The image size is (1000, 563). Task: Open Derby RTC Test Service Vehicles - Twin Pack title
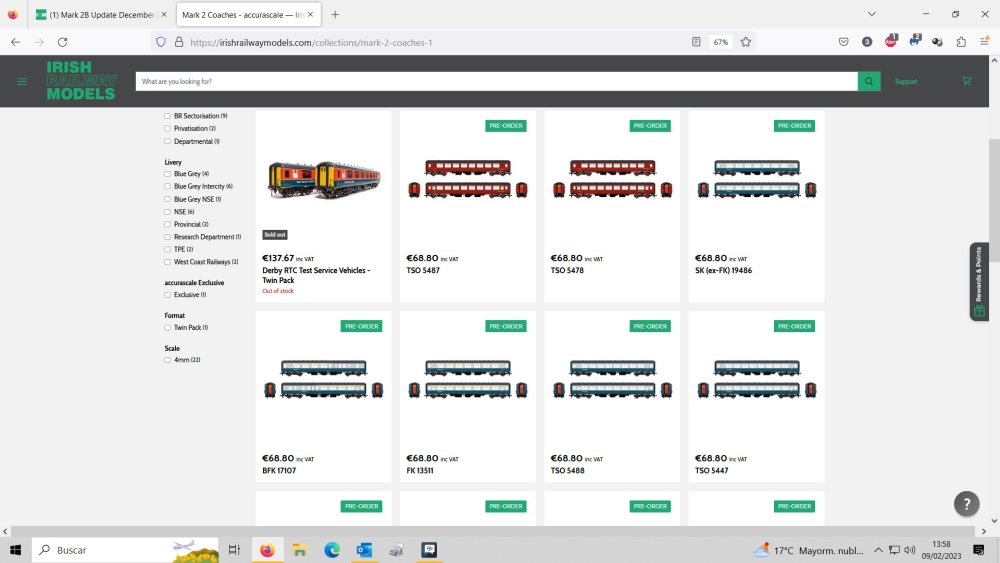[316, 275]
